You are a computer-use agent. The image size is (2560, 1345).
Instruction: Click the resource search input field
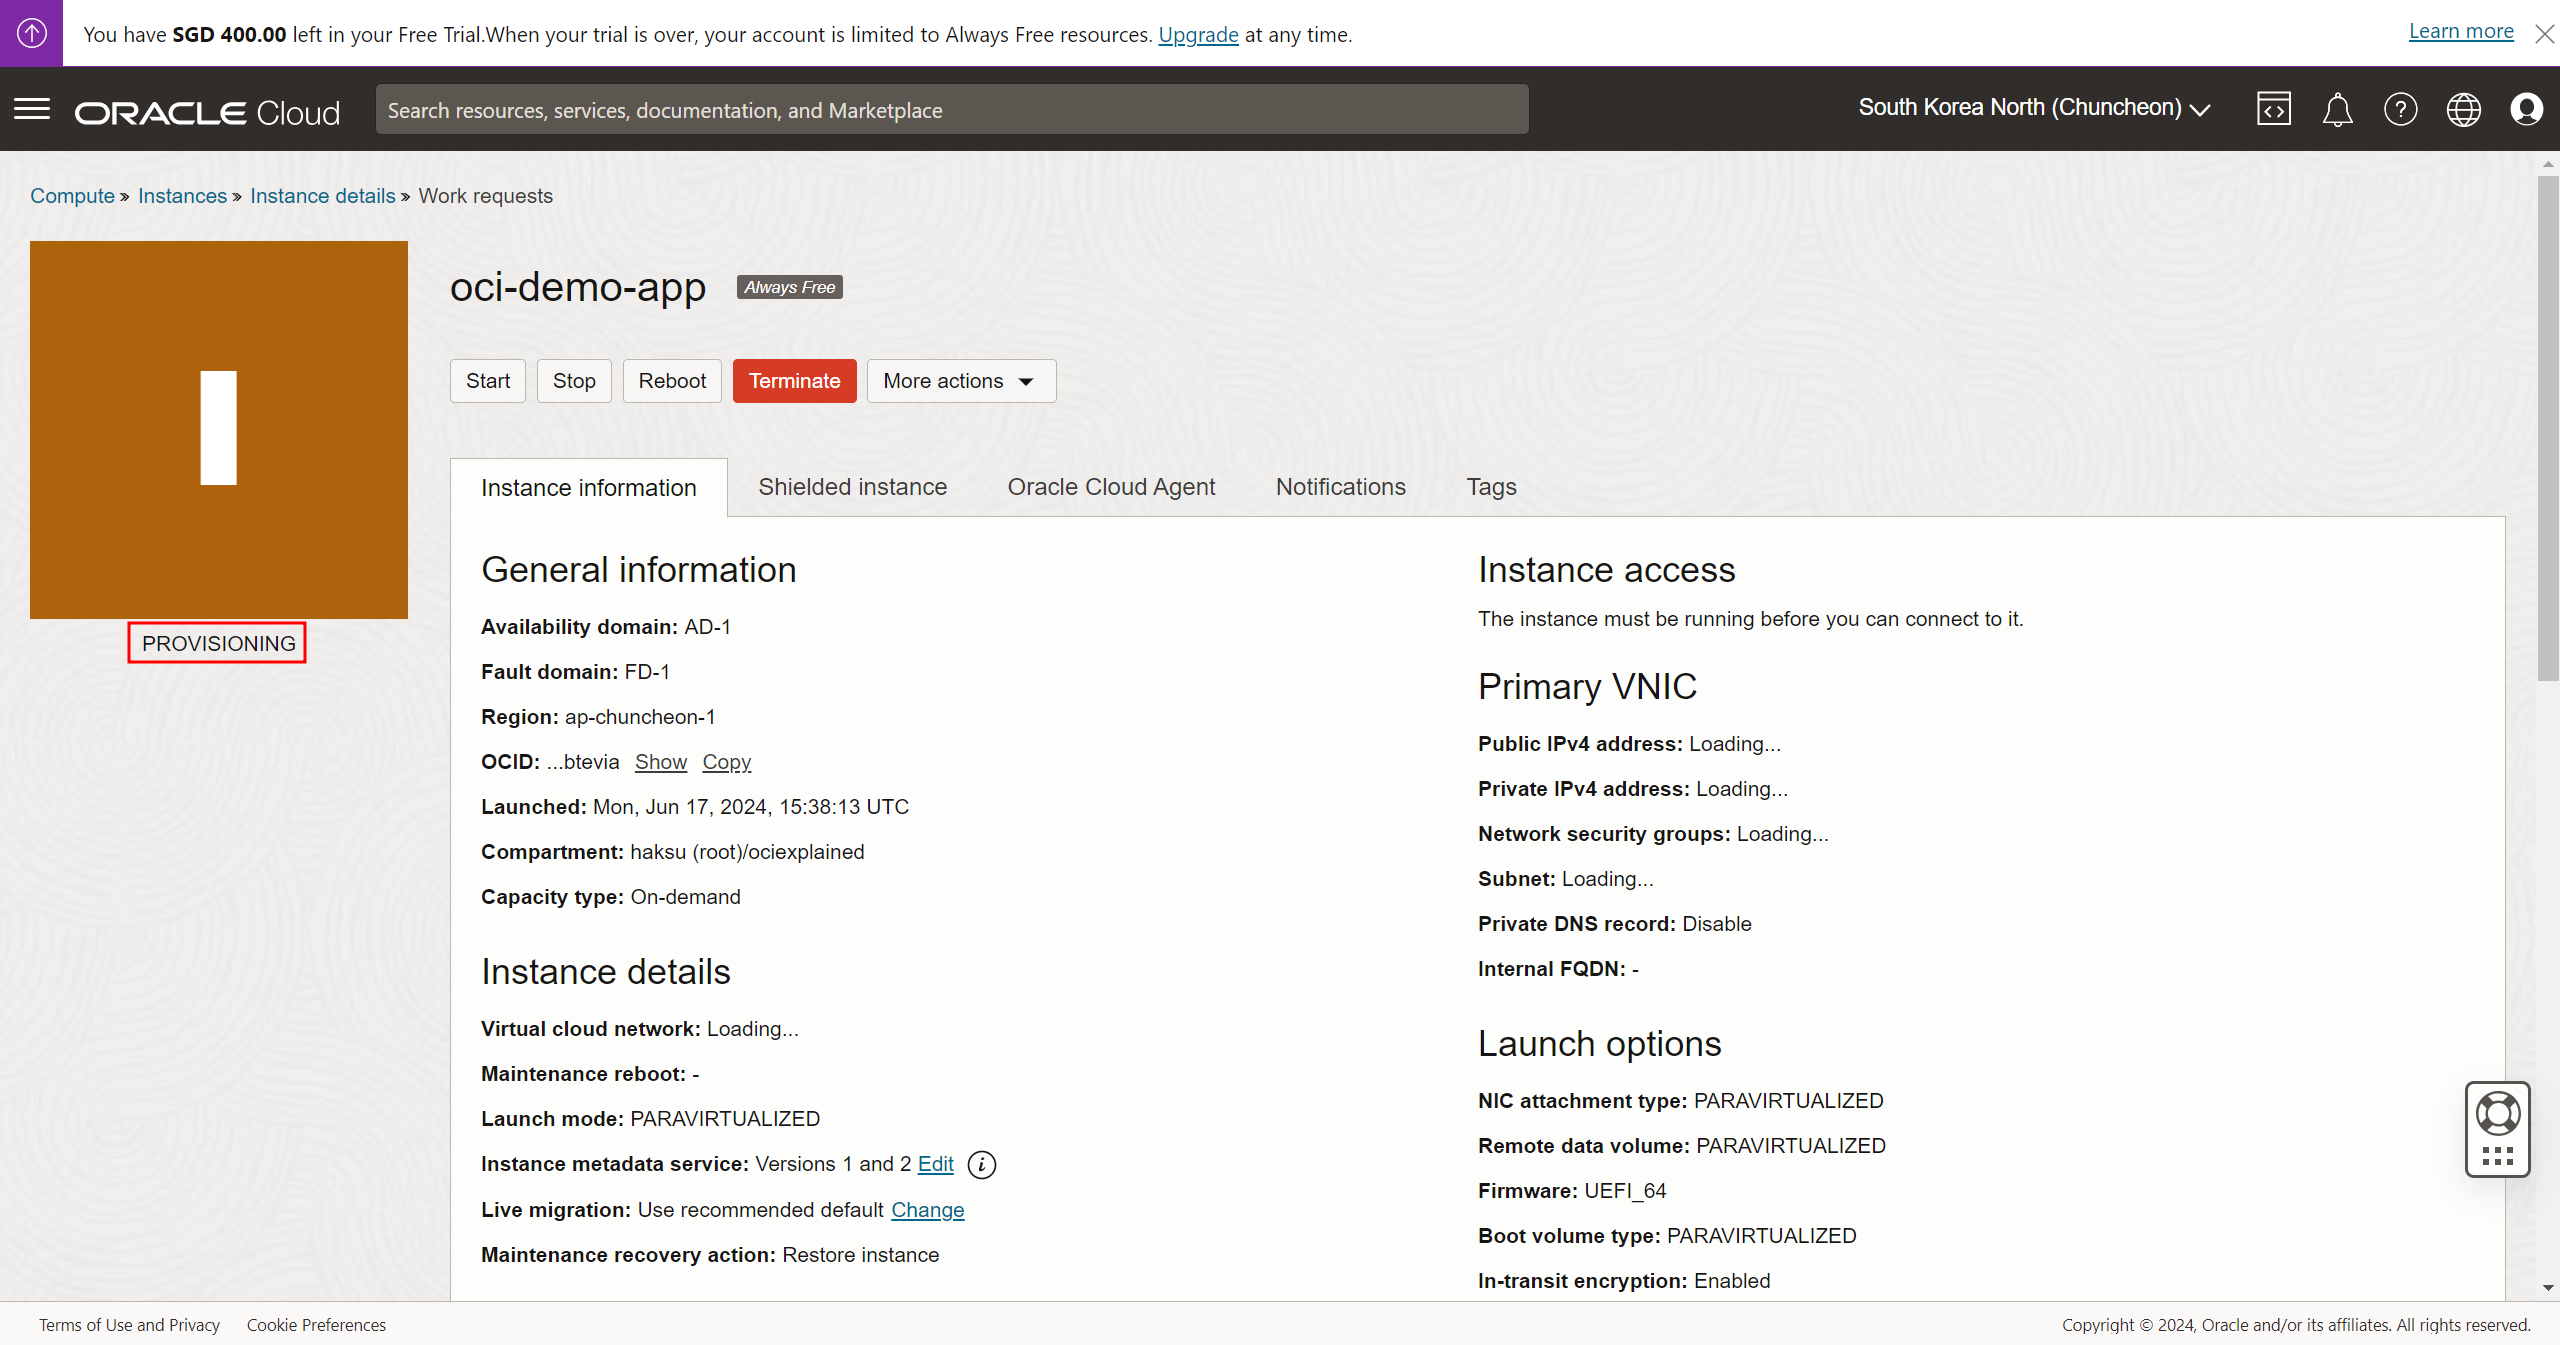pyautogui.click(x=951, y=110)
